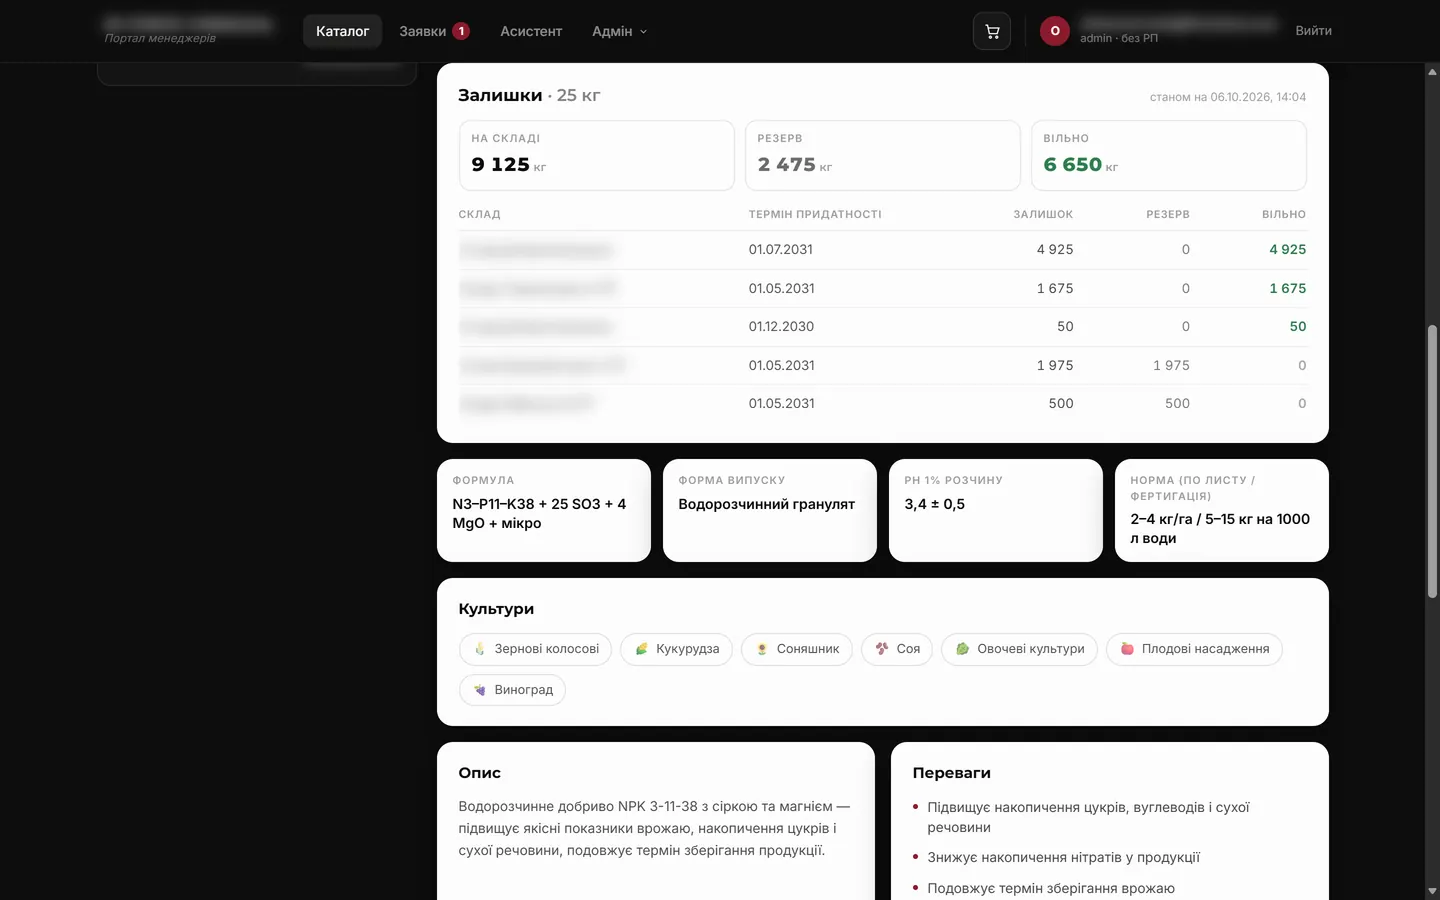Click the Склад column header
This screenshot has height=900, width=1440.
[x=480, y=215]
